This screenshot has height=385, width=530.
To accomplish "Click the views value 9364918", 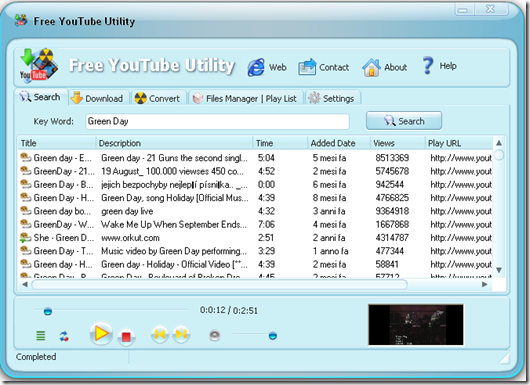I will [x=392, y=211].
